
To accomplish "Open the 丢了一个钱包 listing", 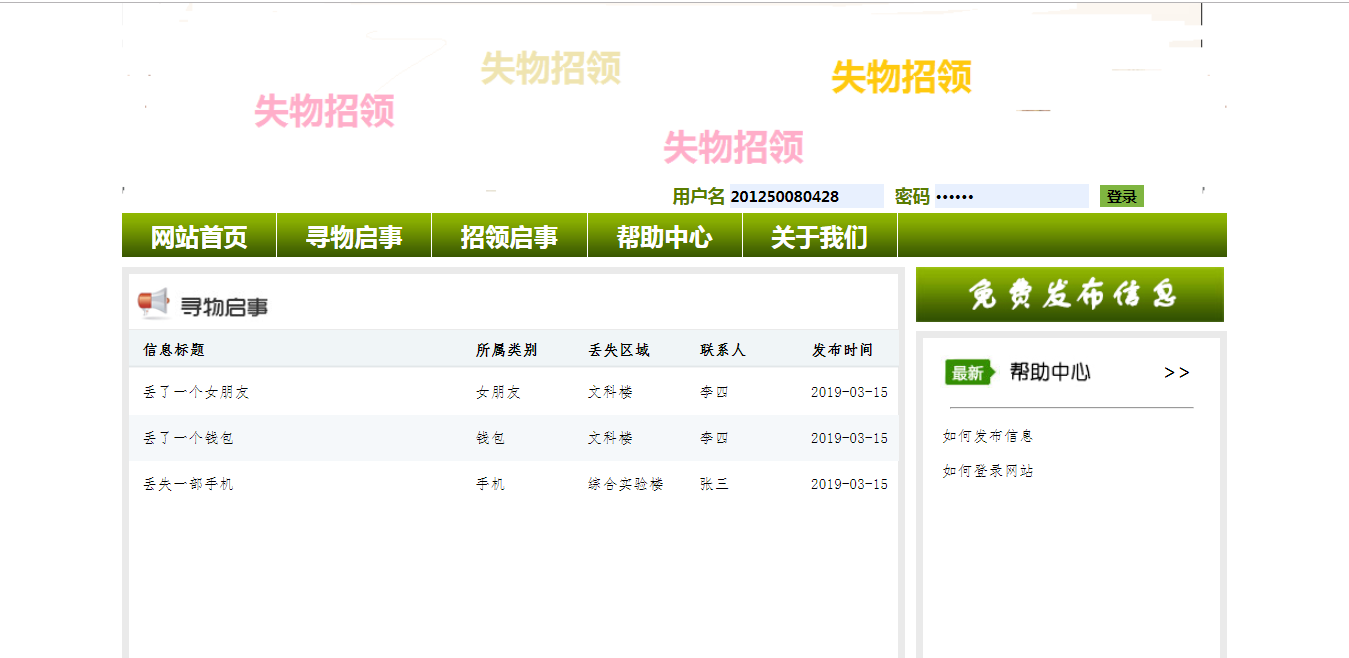I will click(188, 438).
